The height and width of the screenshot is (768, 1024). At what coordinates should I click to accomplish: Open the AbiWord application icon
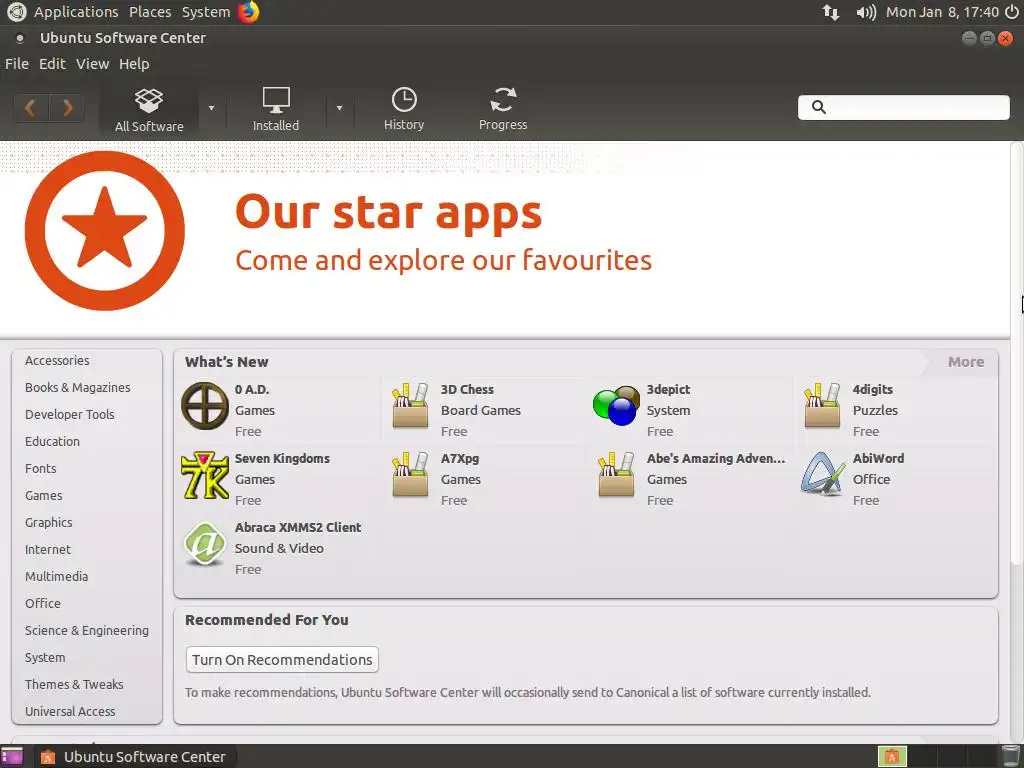(x=822, y=475)
